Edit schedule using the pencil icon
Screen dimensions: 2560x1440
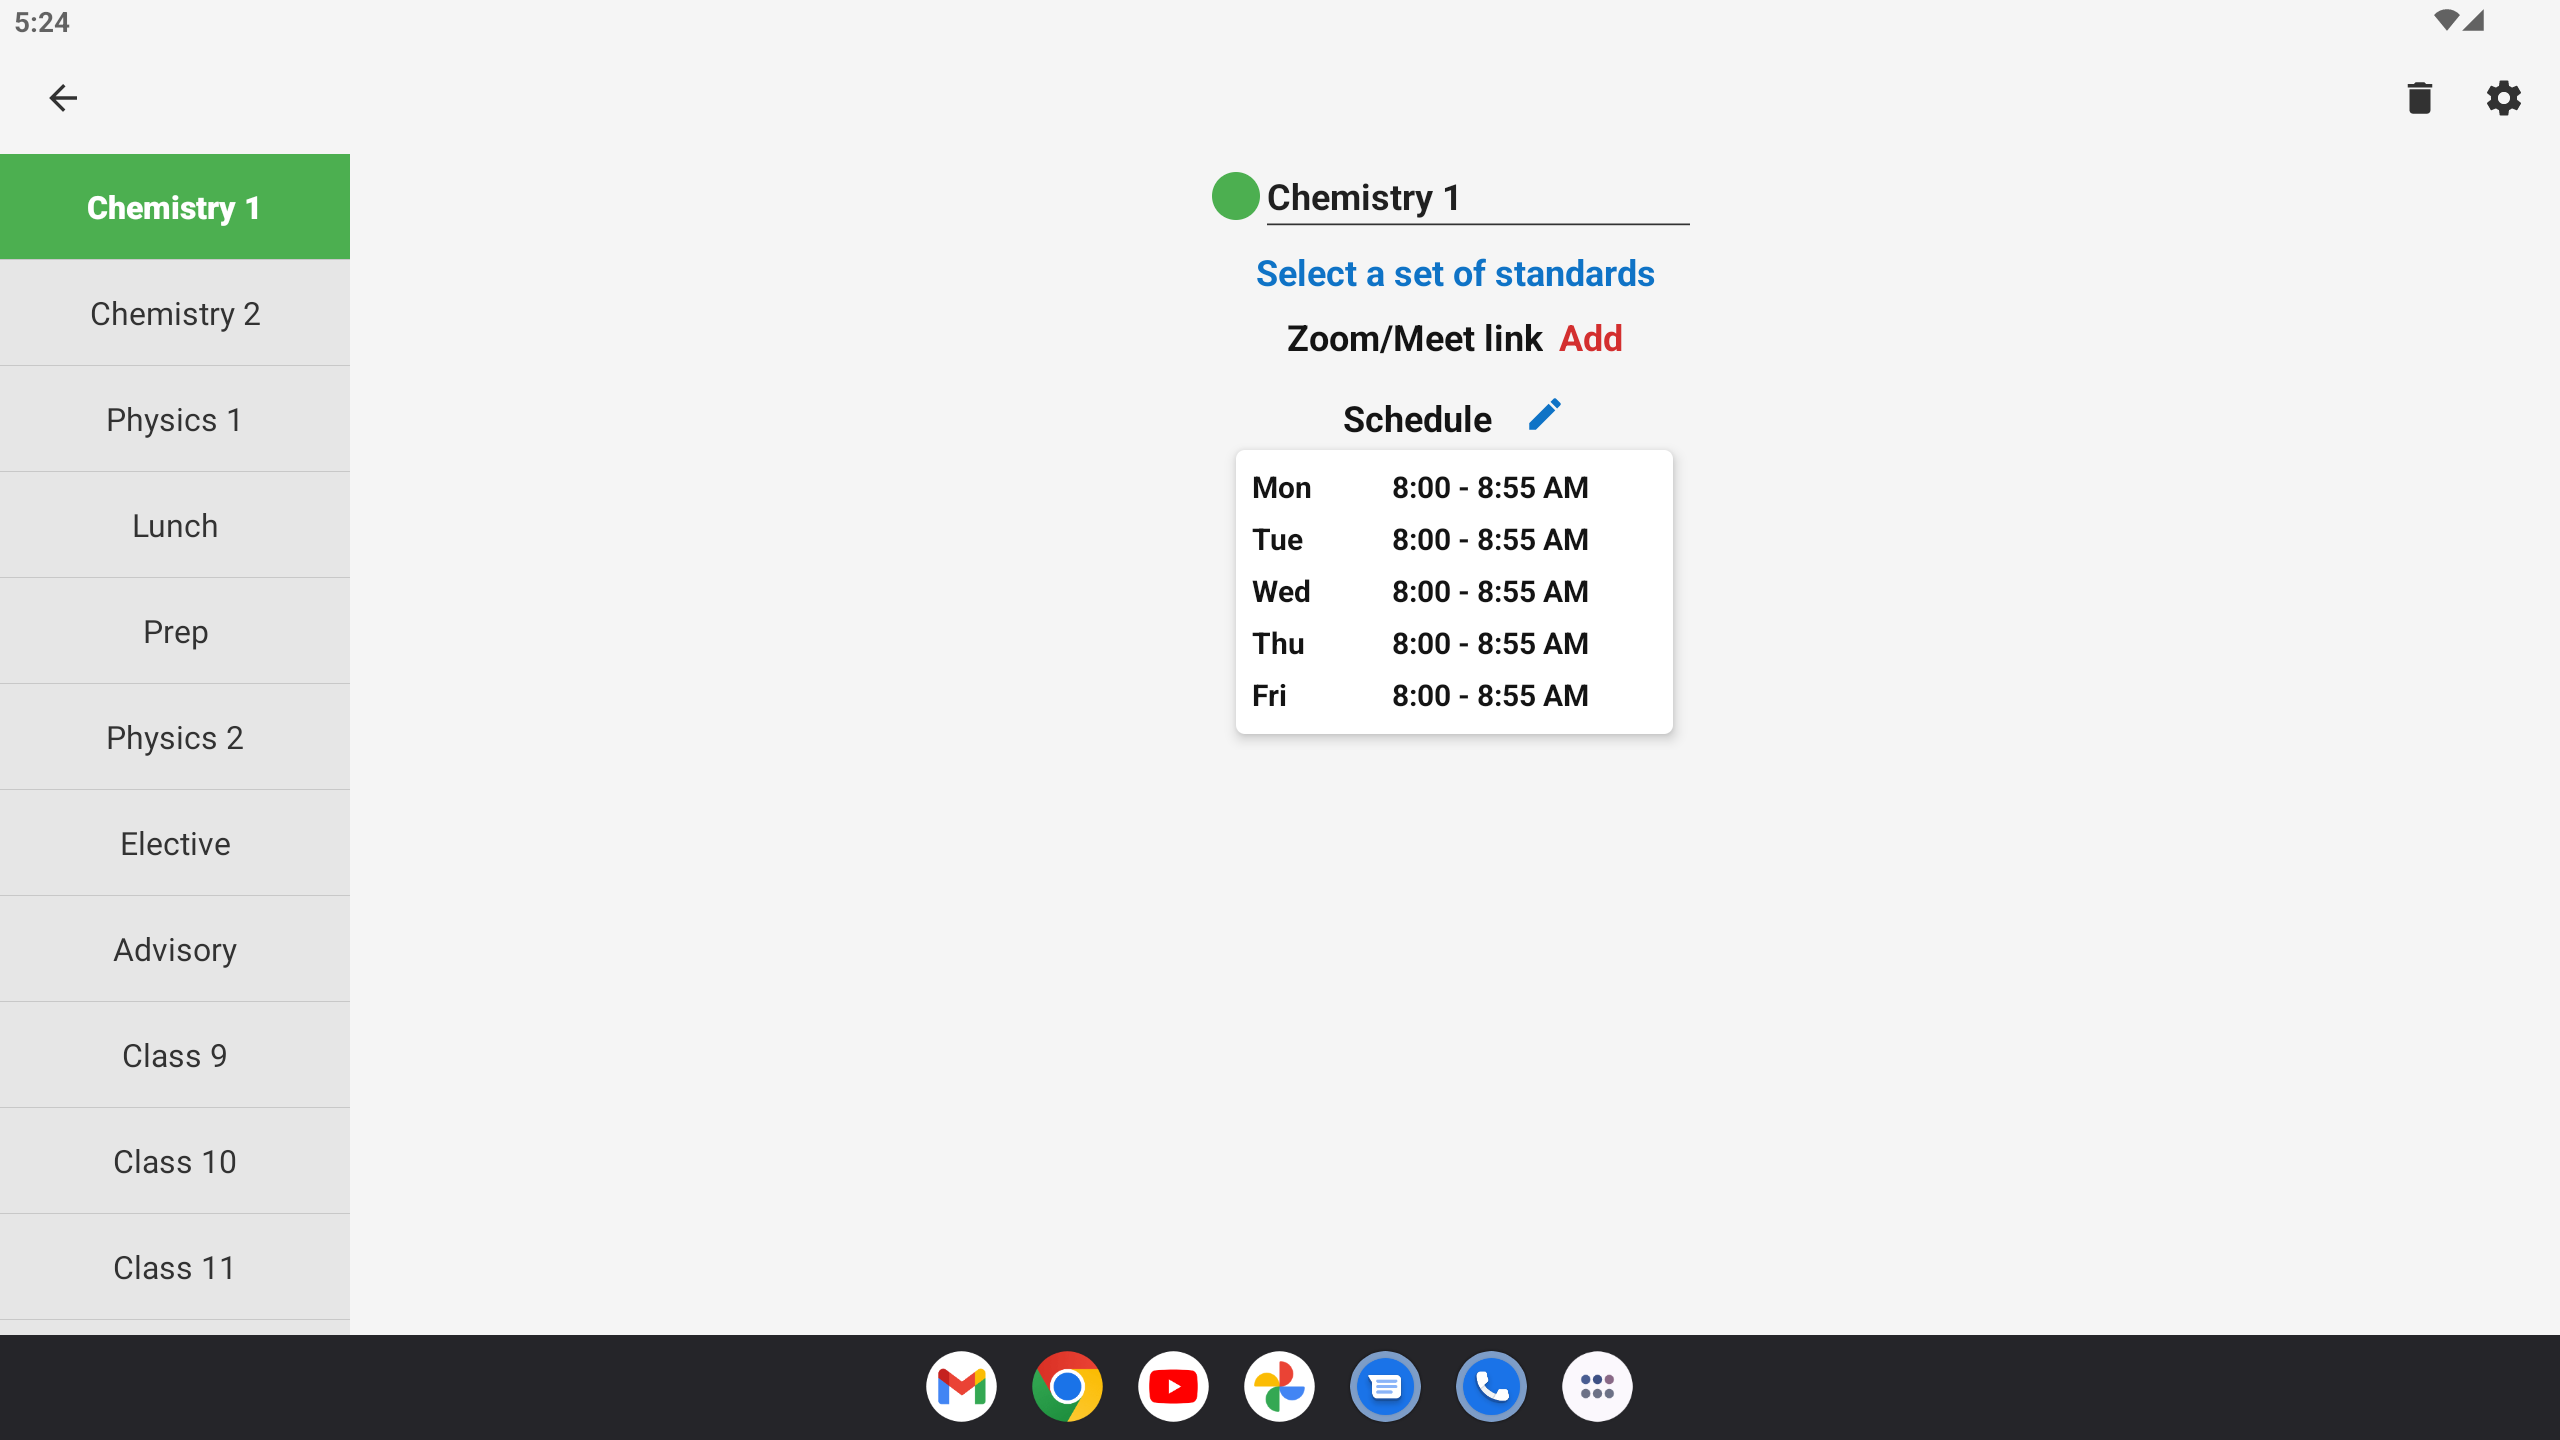click(x=1544, y=415)
